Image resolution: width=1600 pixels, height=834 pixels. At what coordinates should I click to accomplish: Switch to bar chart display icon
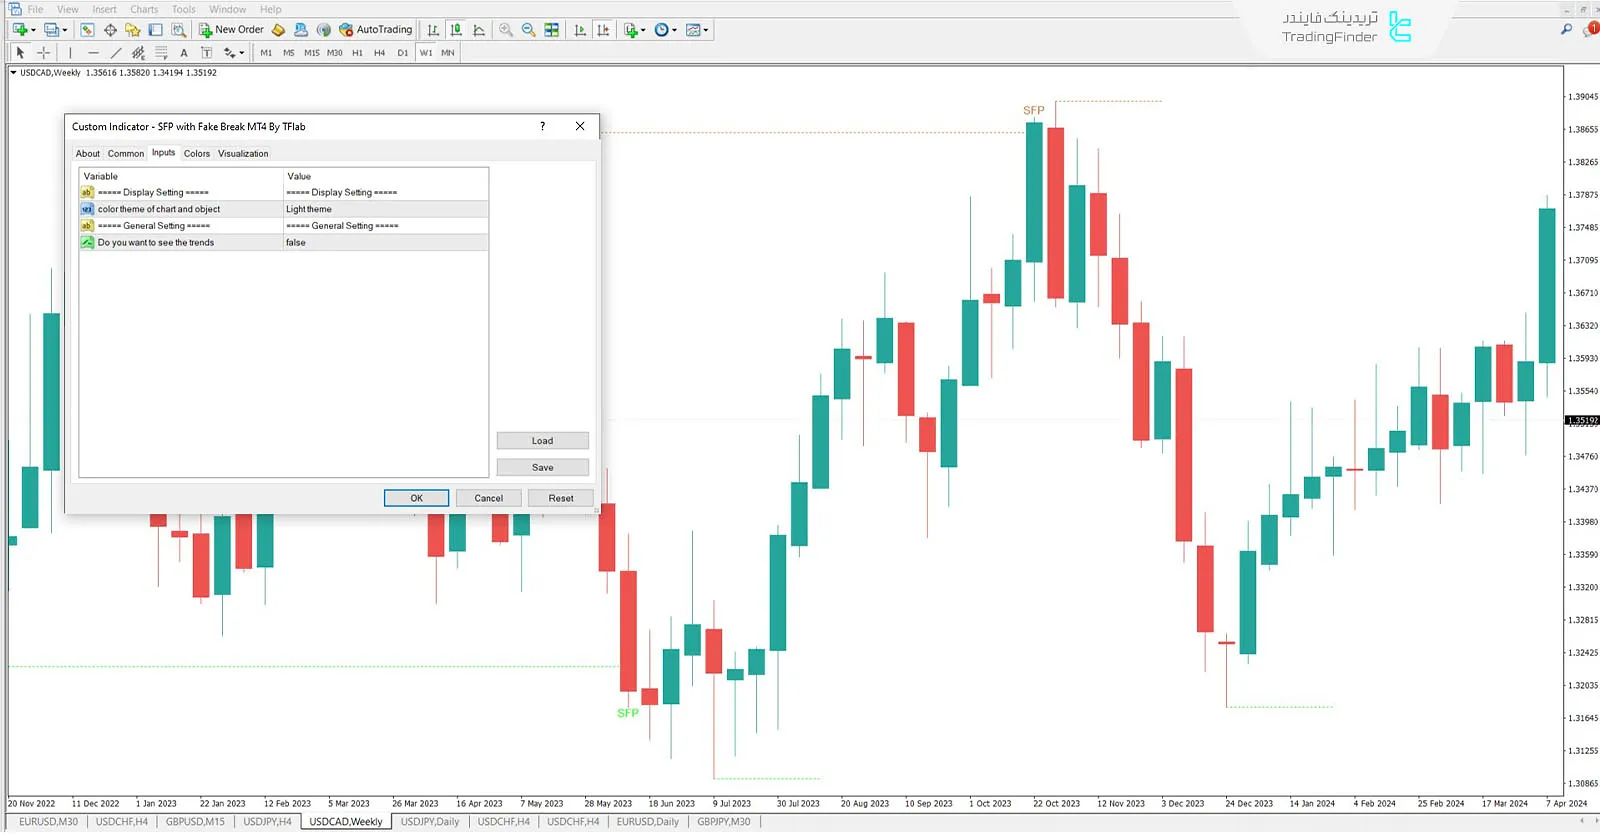pyautogui.click(x=433, y=30)
